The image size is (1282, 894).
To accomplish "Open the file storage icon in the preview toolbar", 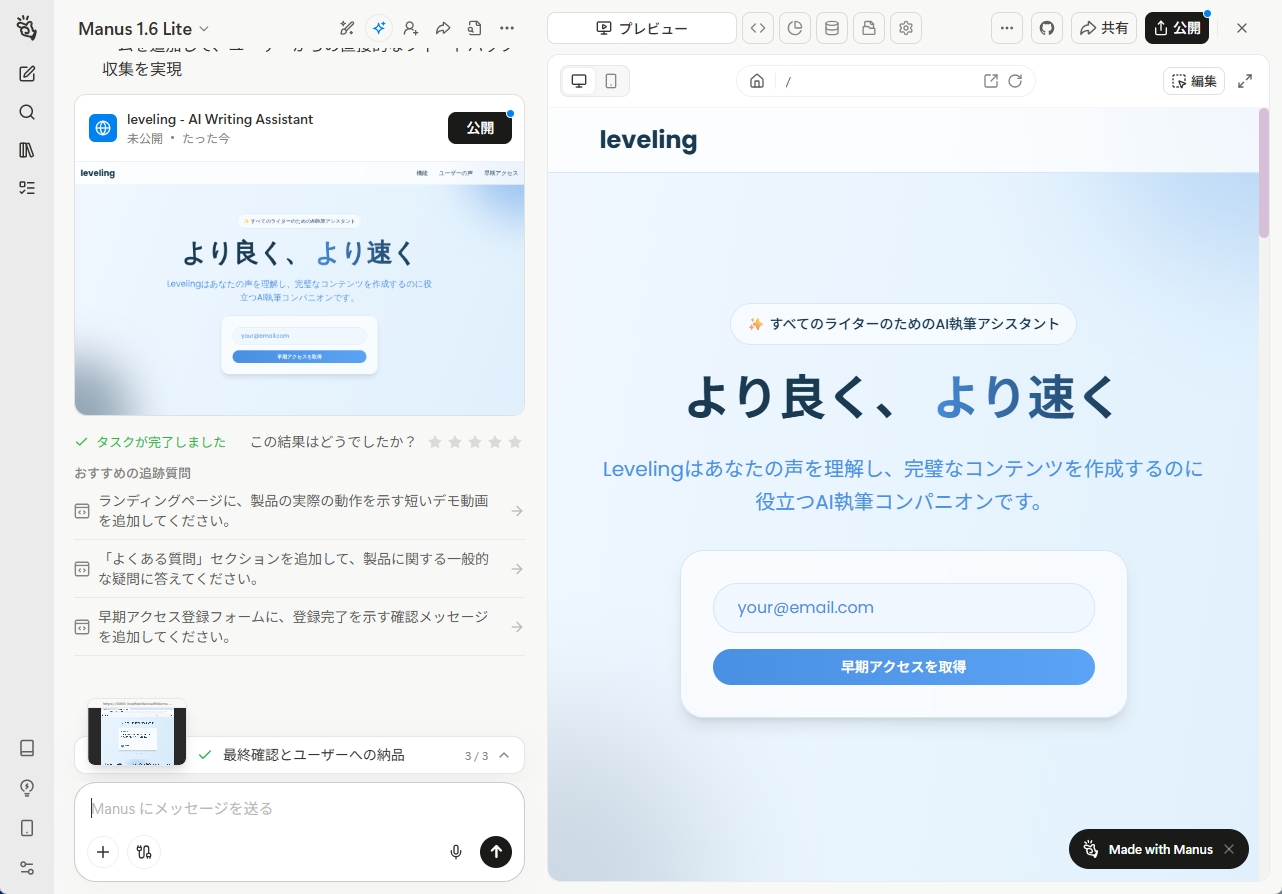I will click(x=869, y=28).
